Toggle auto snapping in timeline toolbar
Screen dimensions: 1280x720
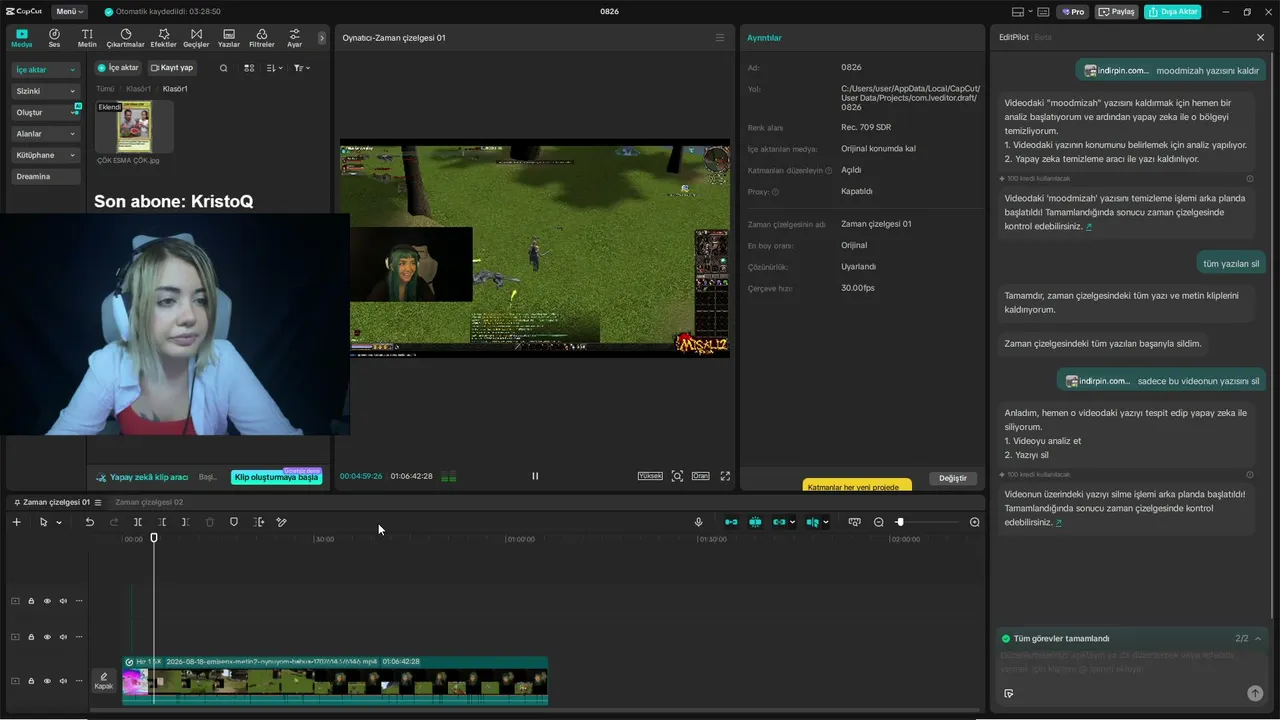coord(755,522)
